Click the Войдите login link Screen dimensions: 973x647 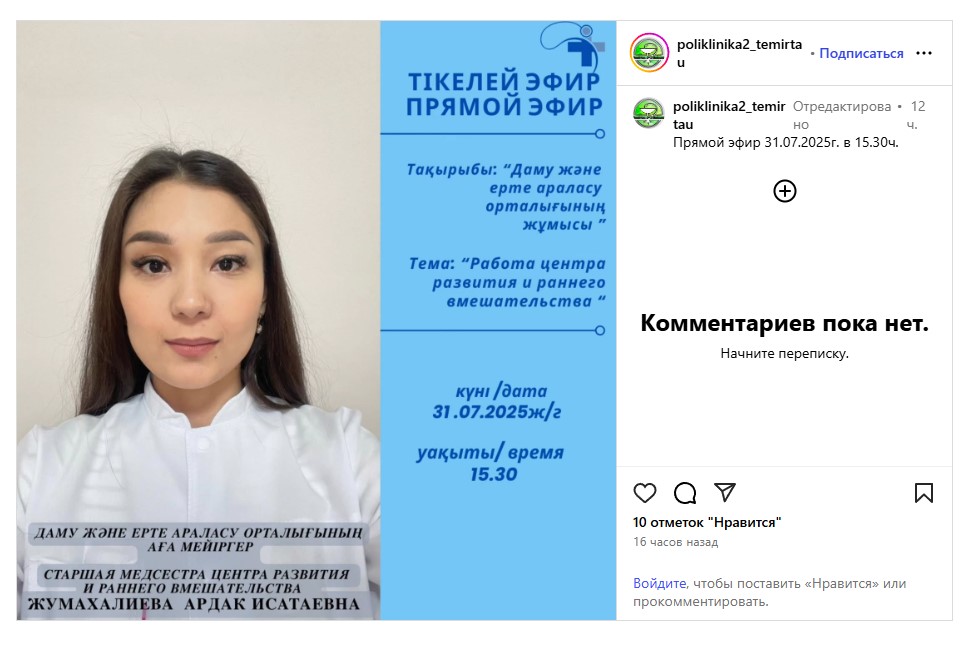pos(659,583)
